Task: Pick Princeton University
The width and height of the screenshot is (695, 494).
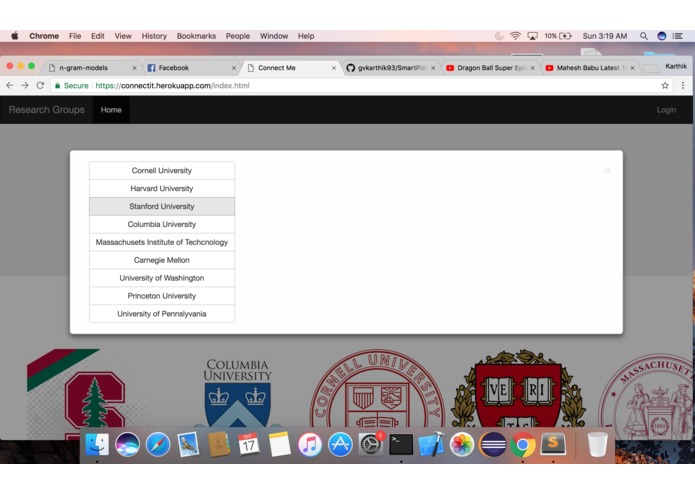Action: click(162, 296)
